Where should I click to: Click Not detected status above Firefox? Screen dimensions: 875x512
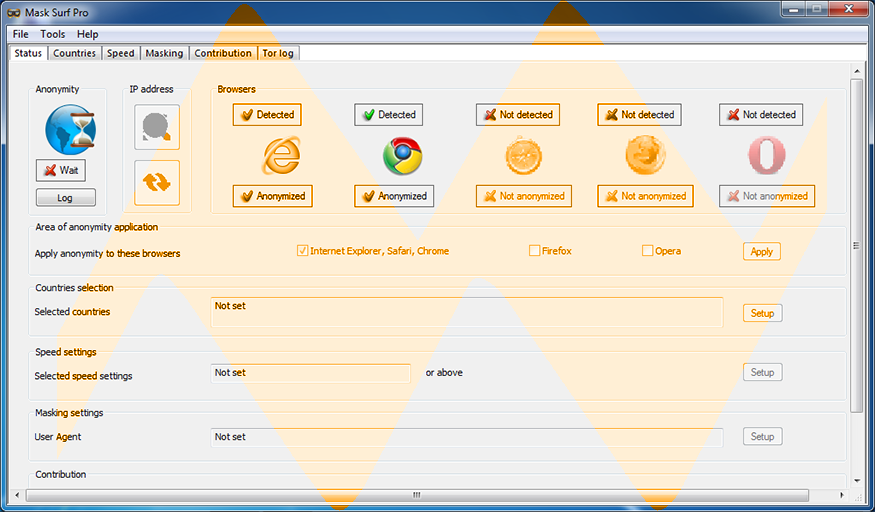coord(640,114)
